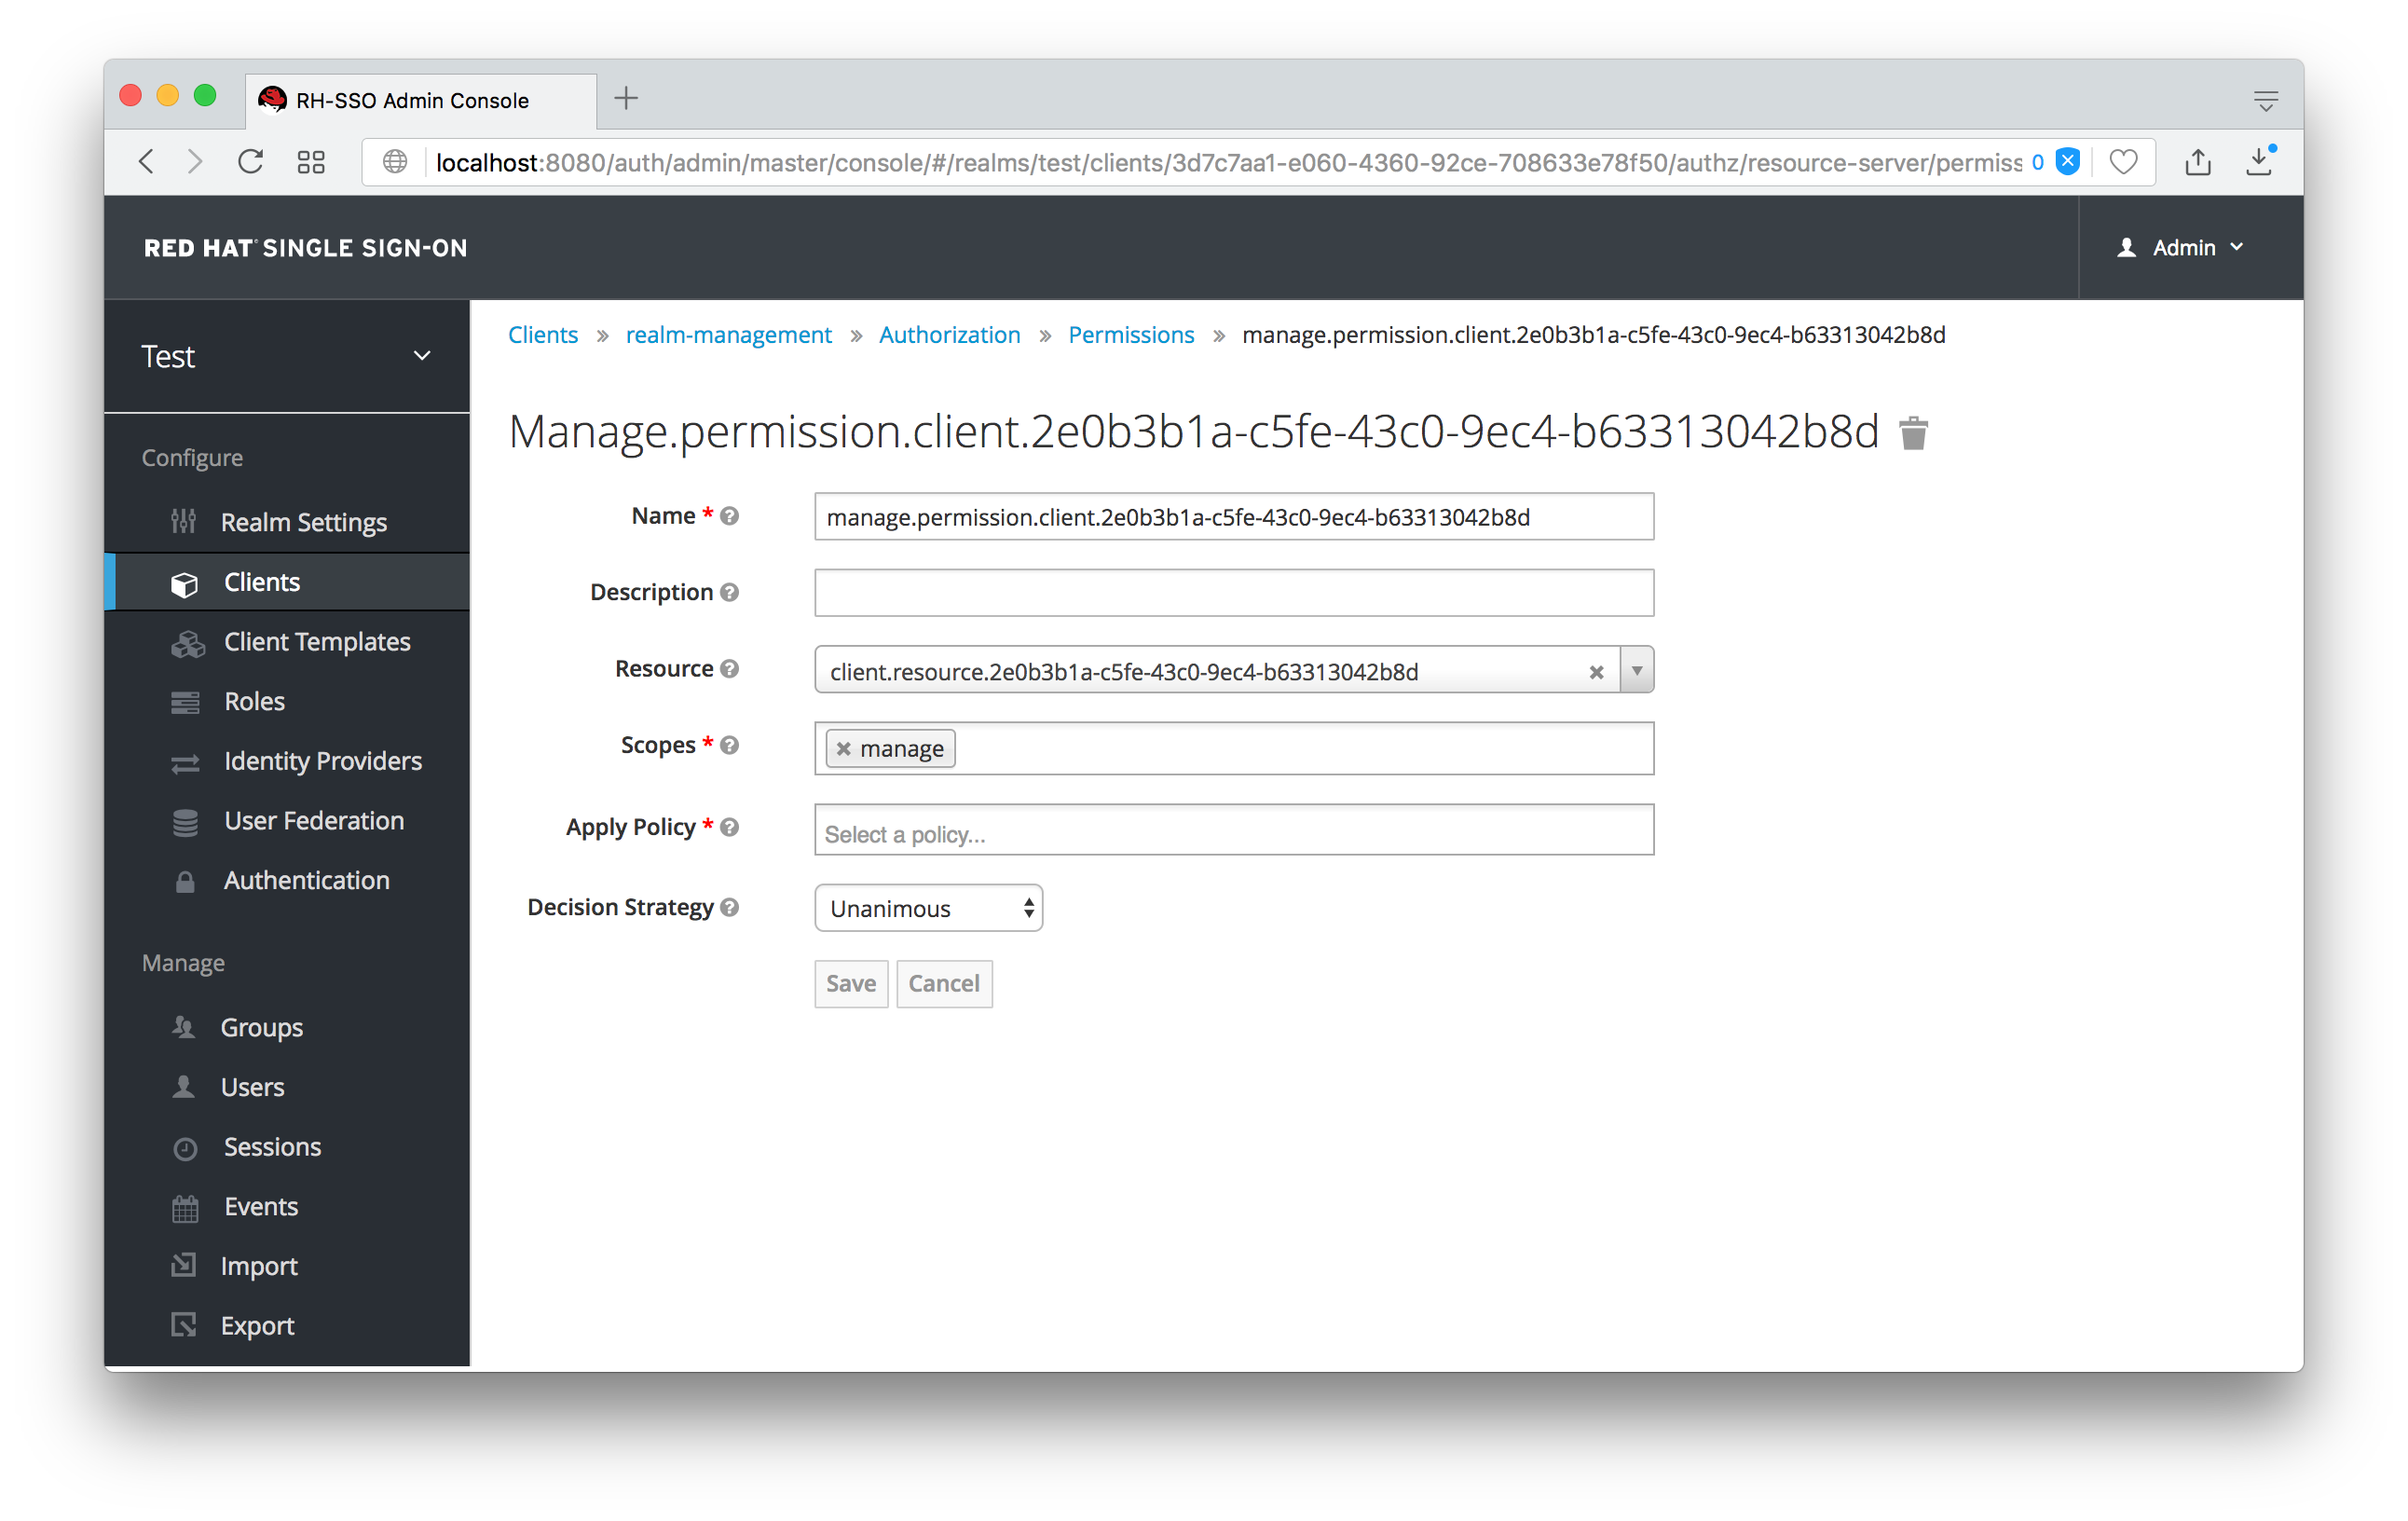Image resolution: width=2408 pixels, height=1521 pixels.
Task: Click the User Federation icon in sidebar
Action: coord(189,820)
